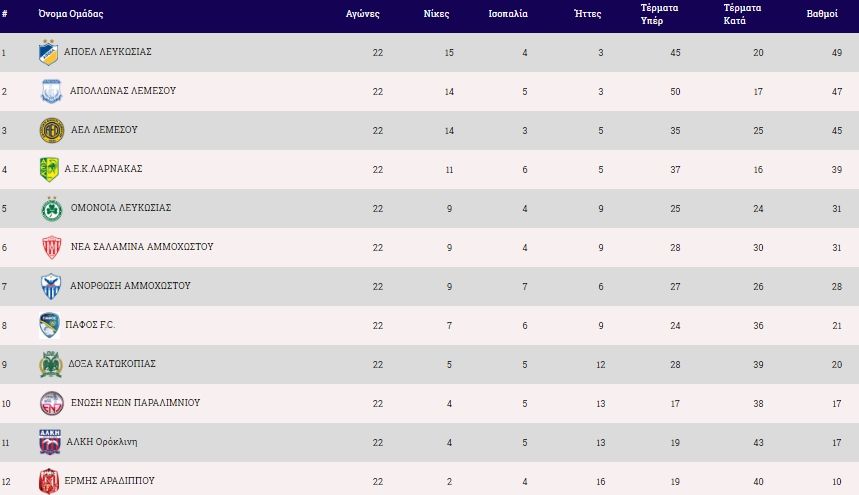Screen dimensions: 859x495
Task: Open the ΑΕΛ ΛΕΜΕΣΟΥ club badge
Action: 52,131
